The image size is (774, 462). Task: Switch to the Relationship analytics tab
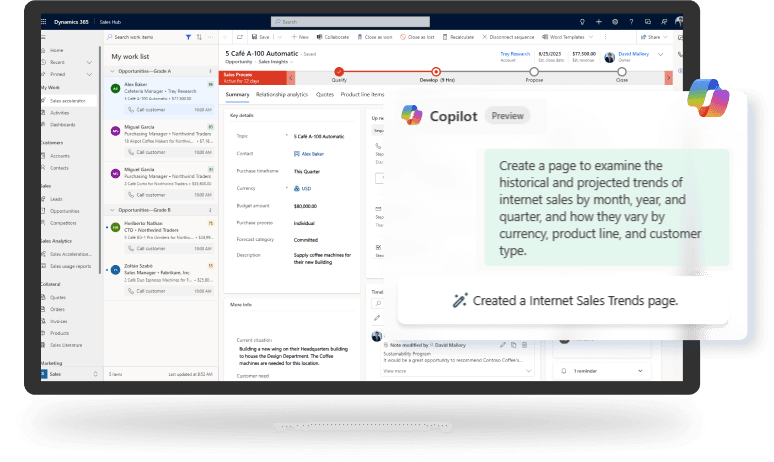pyautogui.click(x=282, y=95)
